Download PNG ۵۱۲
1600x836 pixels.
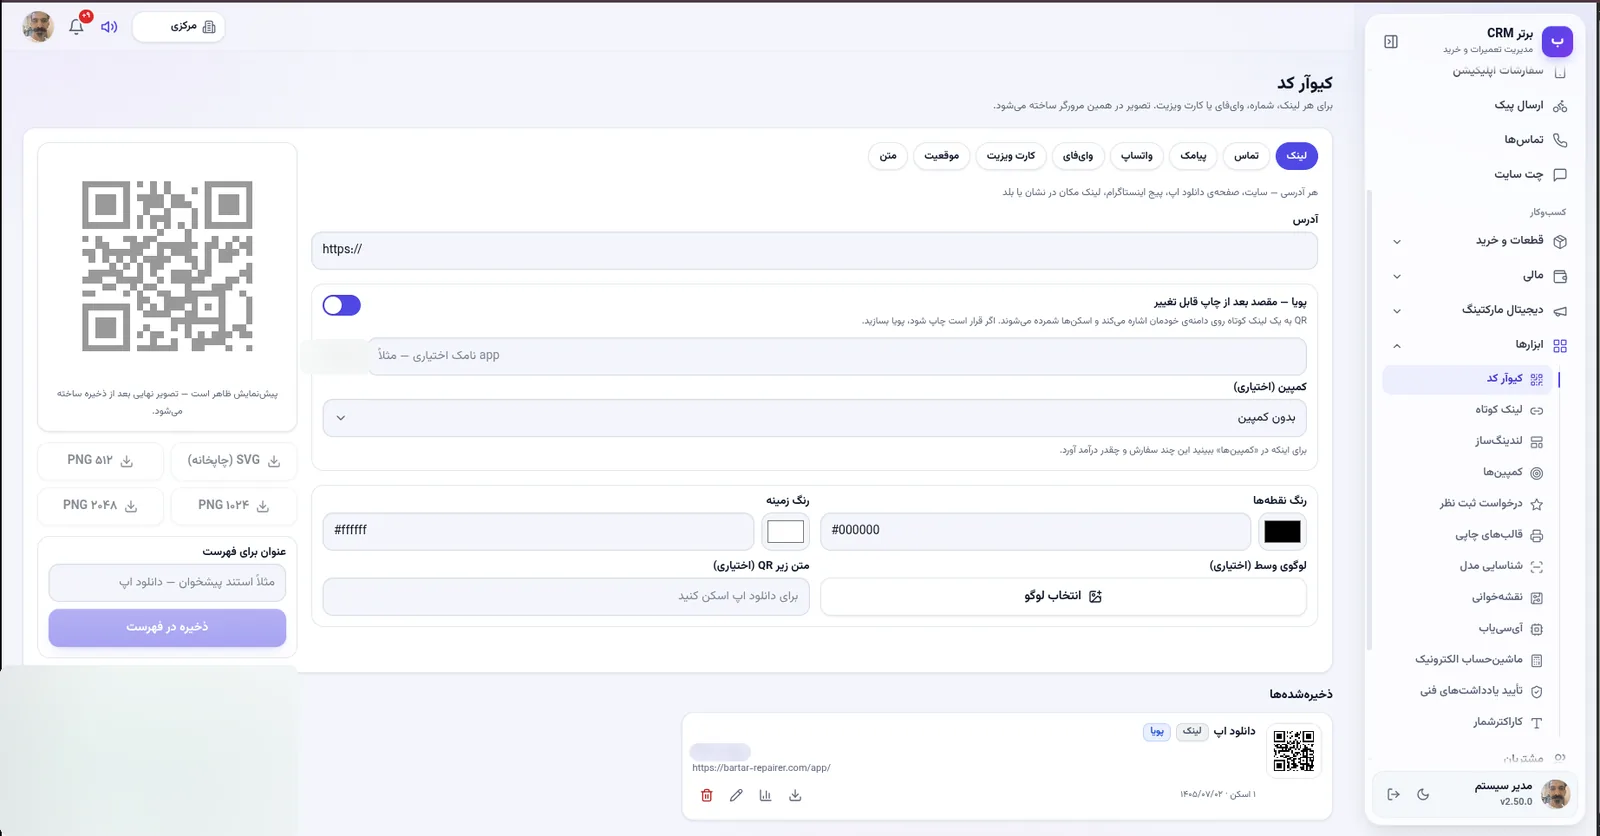pos(100,461)
